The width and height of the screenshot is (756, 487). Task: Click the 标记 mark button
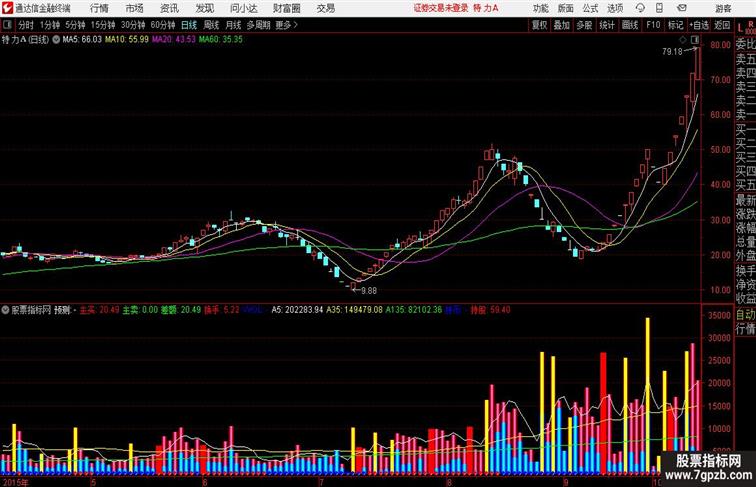pos(675,25)
